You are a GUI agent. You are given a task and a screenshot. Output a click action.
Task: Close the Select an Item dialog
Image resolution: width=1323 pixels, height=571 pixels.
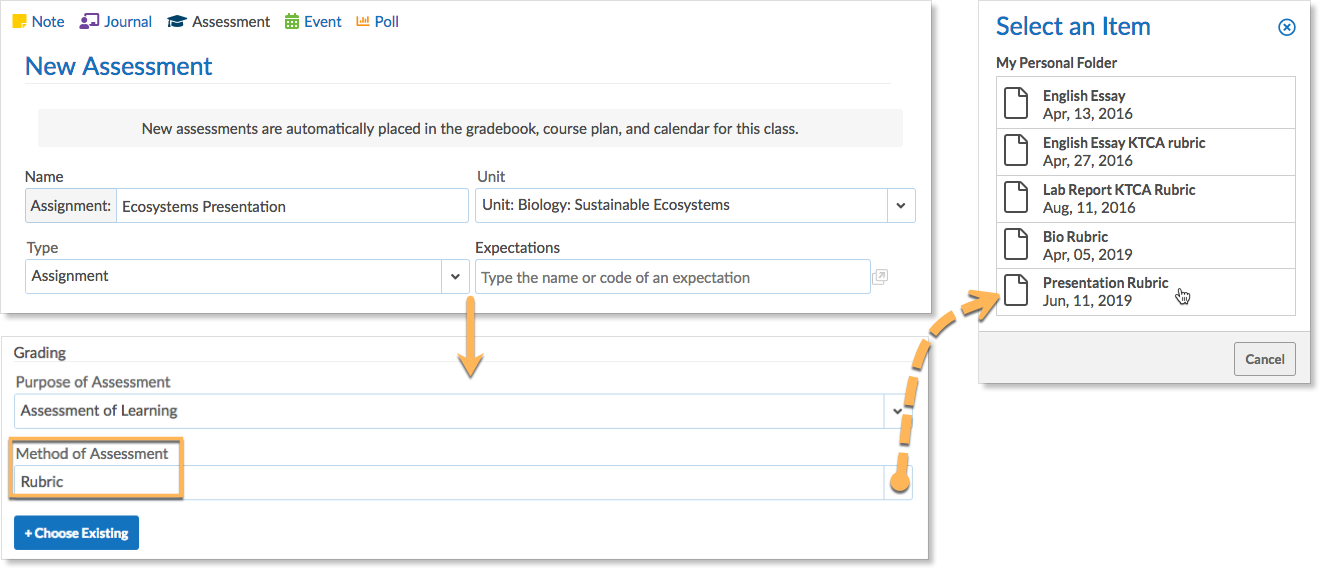click(1287, 27)
